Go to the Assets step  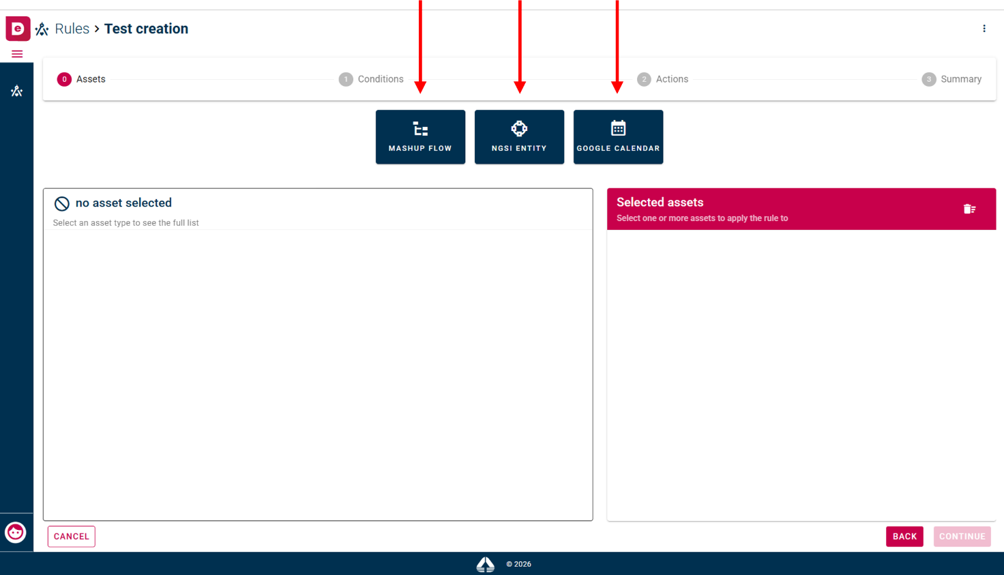(81, 79)
